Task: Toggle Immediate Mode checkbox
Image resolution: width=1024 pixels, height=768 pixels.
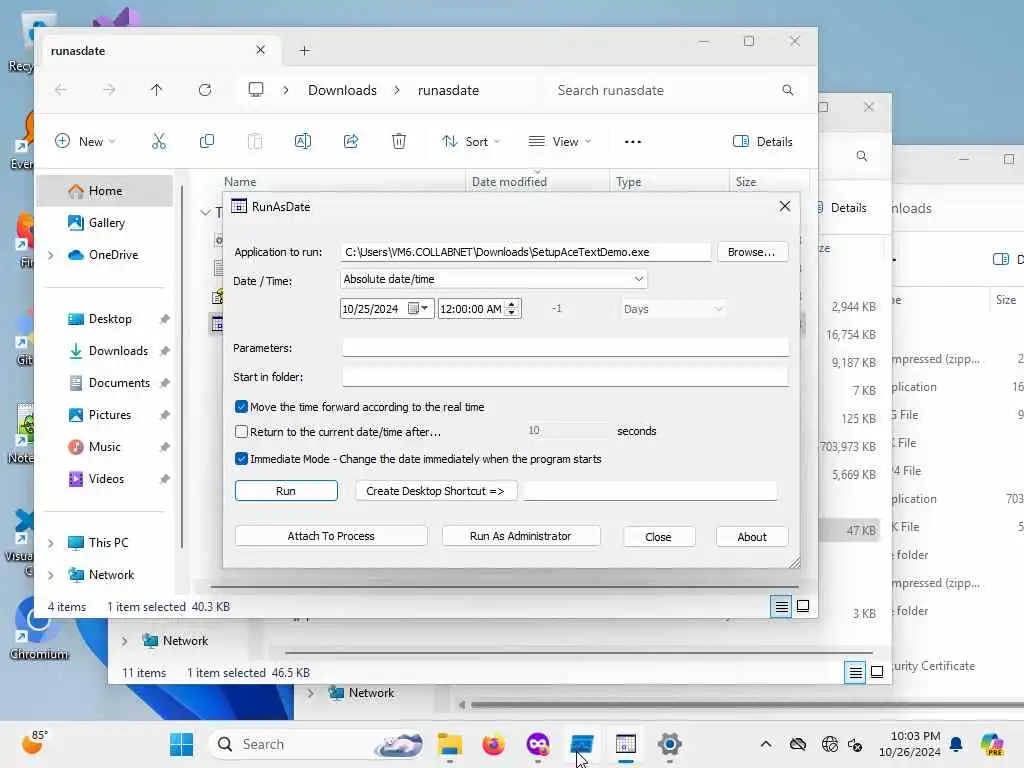Action: (241, 459)
